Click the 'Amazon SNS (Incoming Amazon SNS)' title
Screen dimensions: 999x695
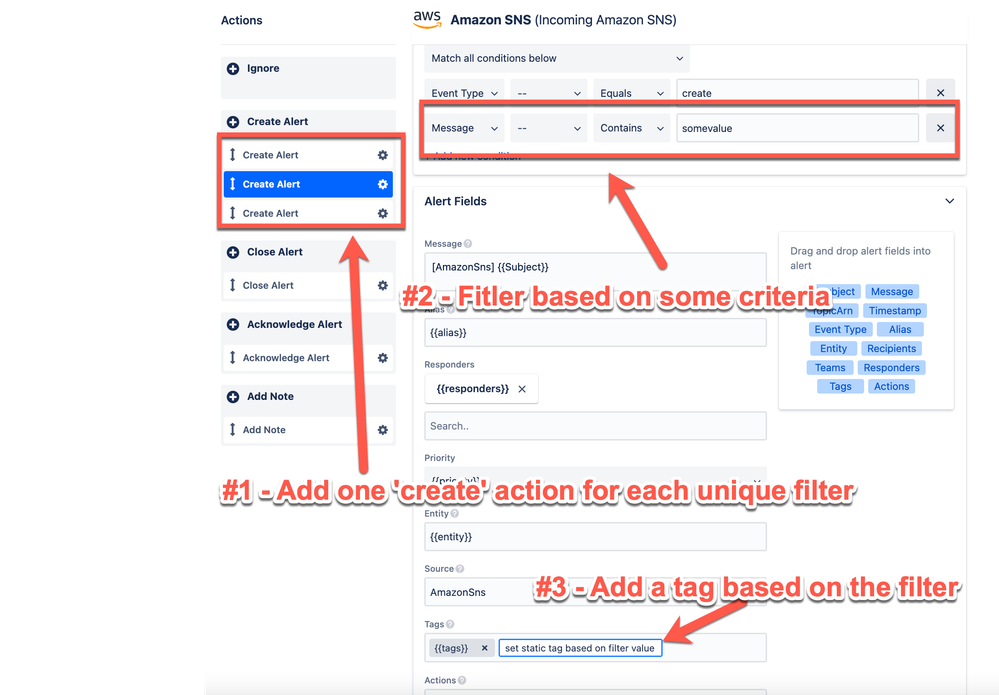[x=563, y=20]
